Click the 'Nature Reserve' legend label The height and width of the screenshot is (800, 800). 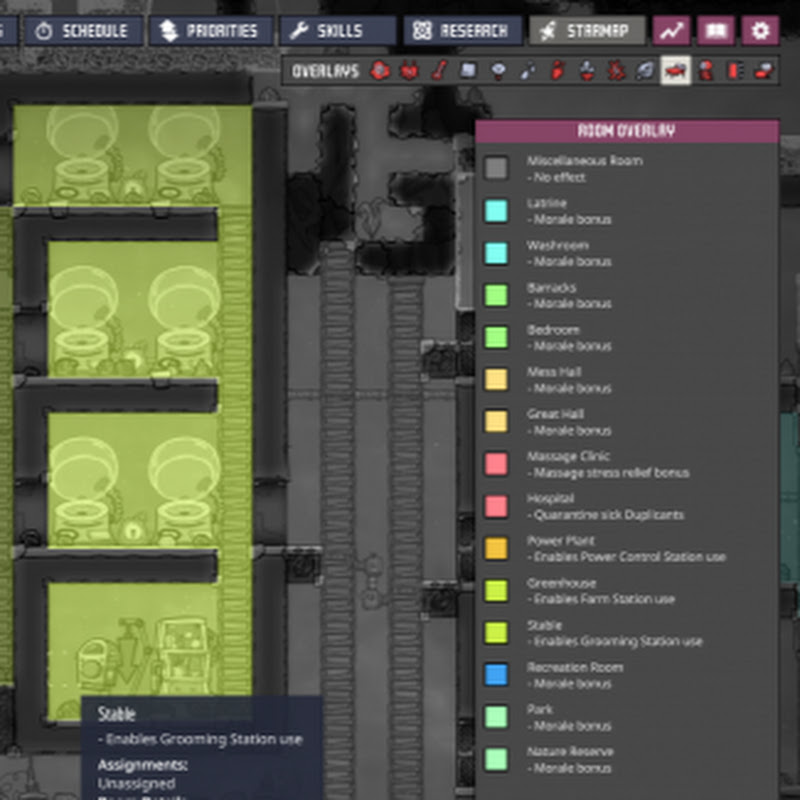[570, 752]
